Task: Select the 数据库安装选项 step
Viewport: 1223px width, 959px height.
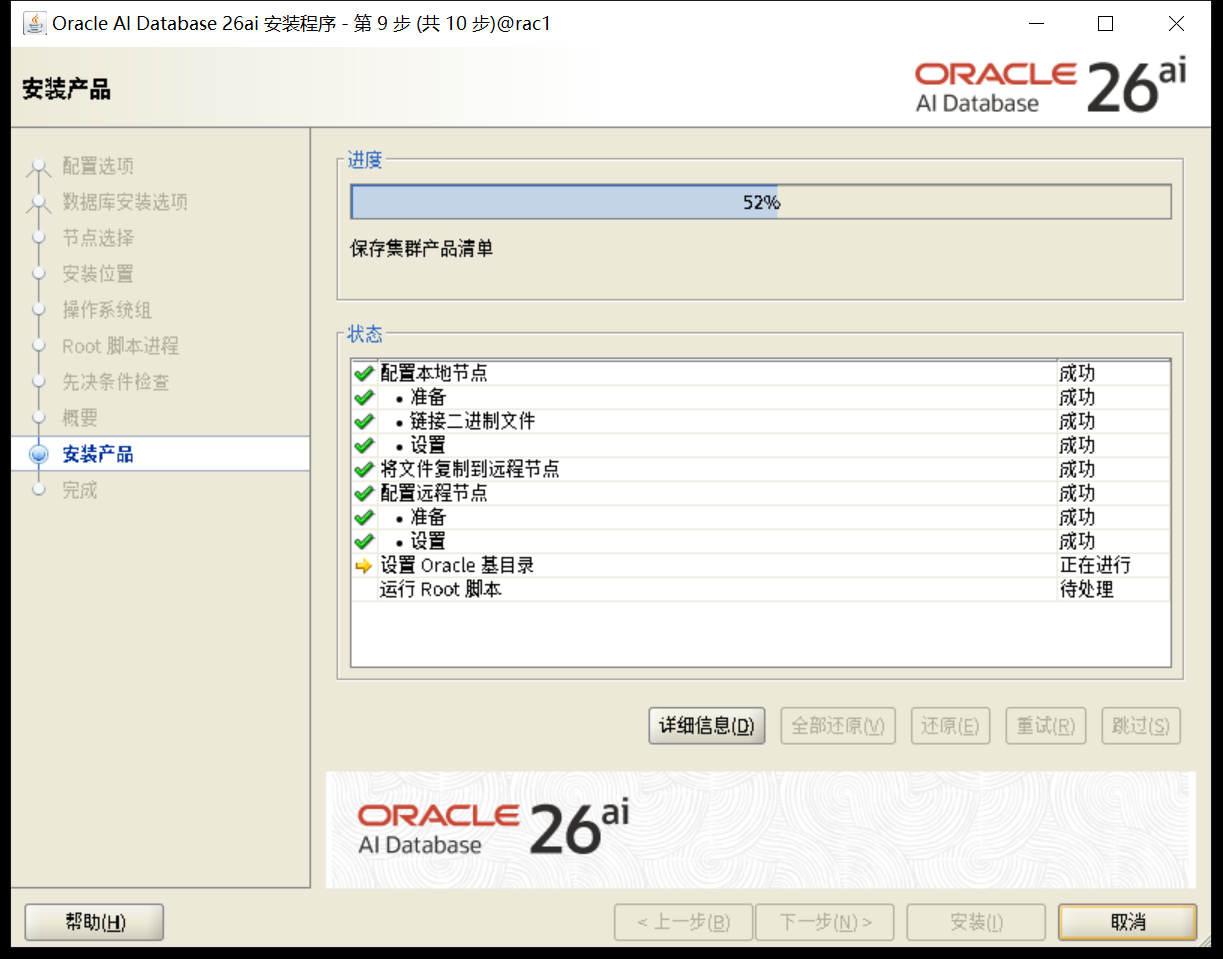Action: tap(125, 202)
